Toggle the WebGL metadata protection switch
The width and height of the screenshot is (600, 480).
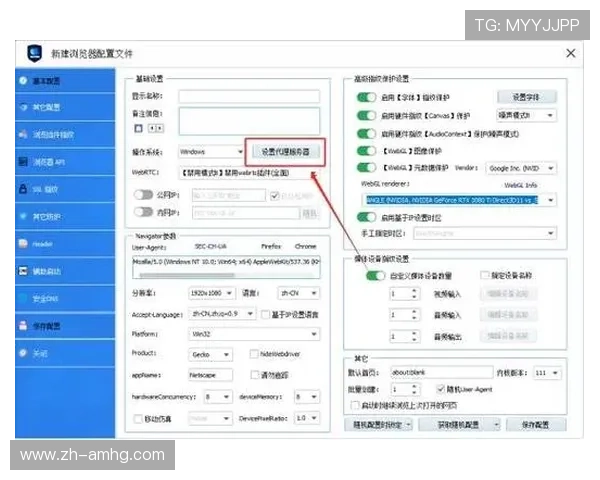pos(367,168)
